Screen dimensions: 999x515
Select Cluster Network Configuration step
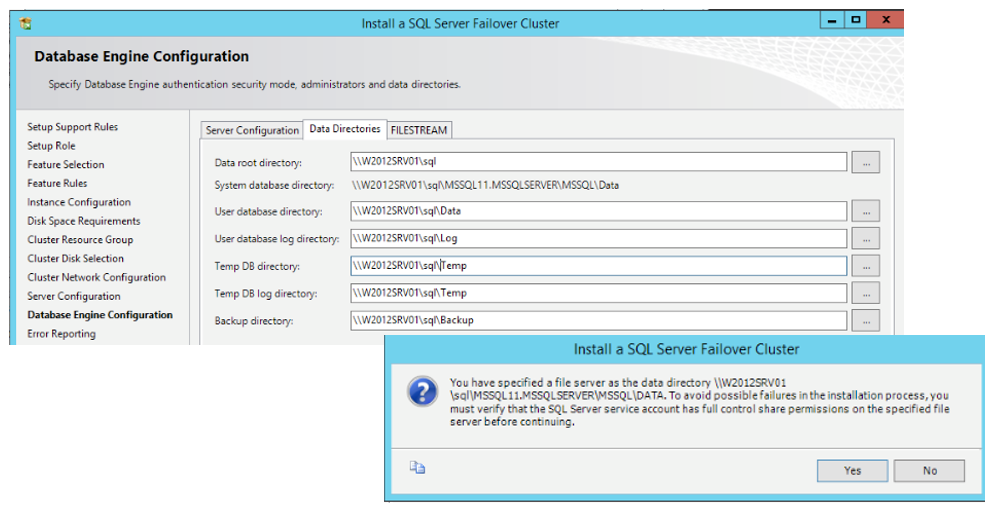click(x=97, y=277)
